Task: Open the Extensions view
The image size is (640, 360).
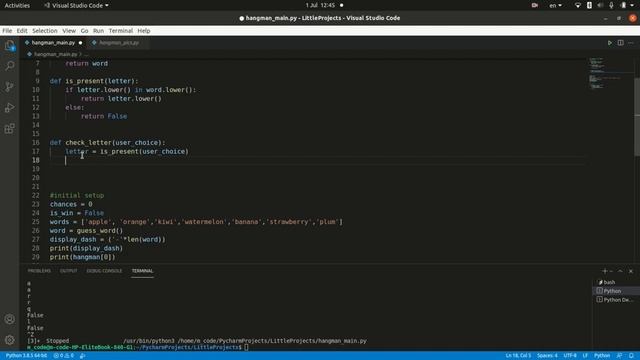Action: 10,129
